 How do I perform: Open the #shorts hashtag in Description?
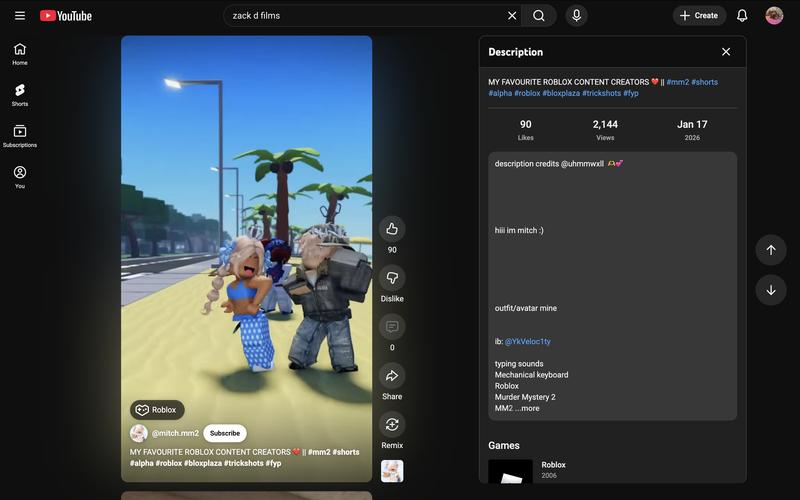705,82
